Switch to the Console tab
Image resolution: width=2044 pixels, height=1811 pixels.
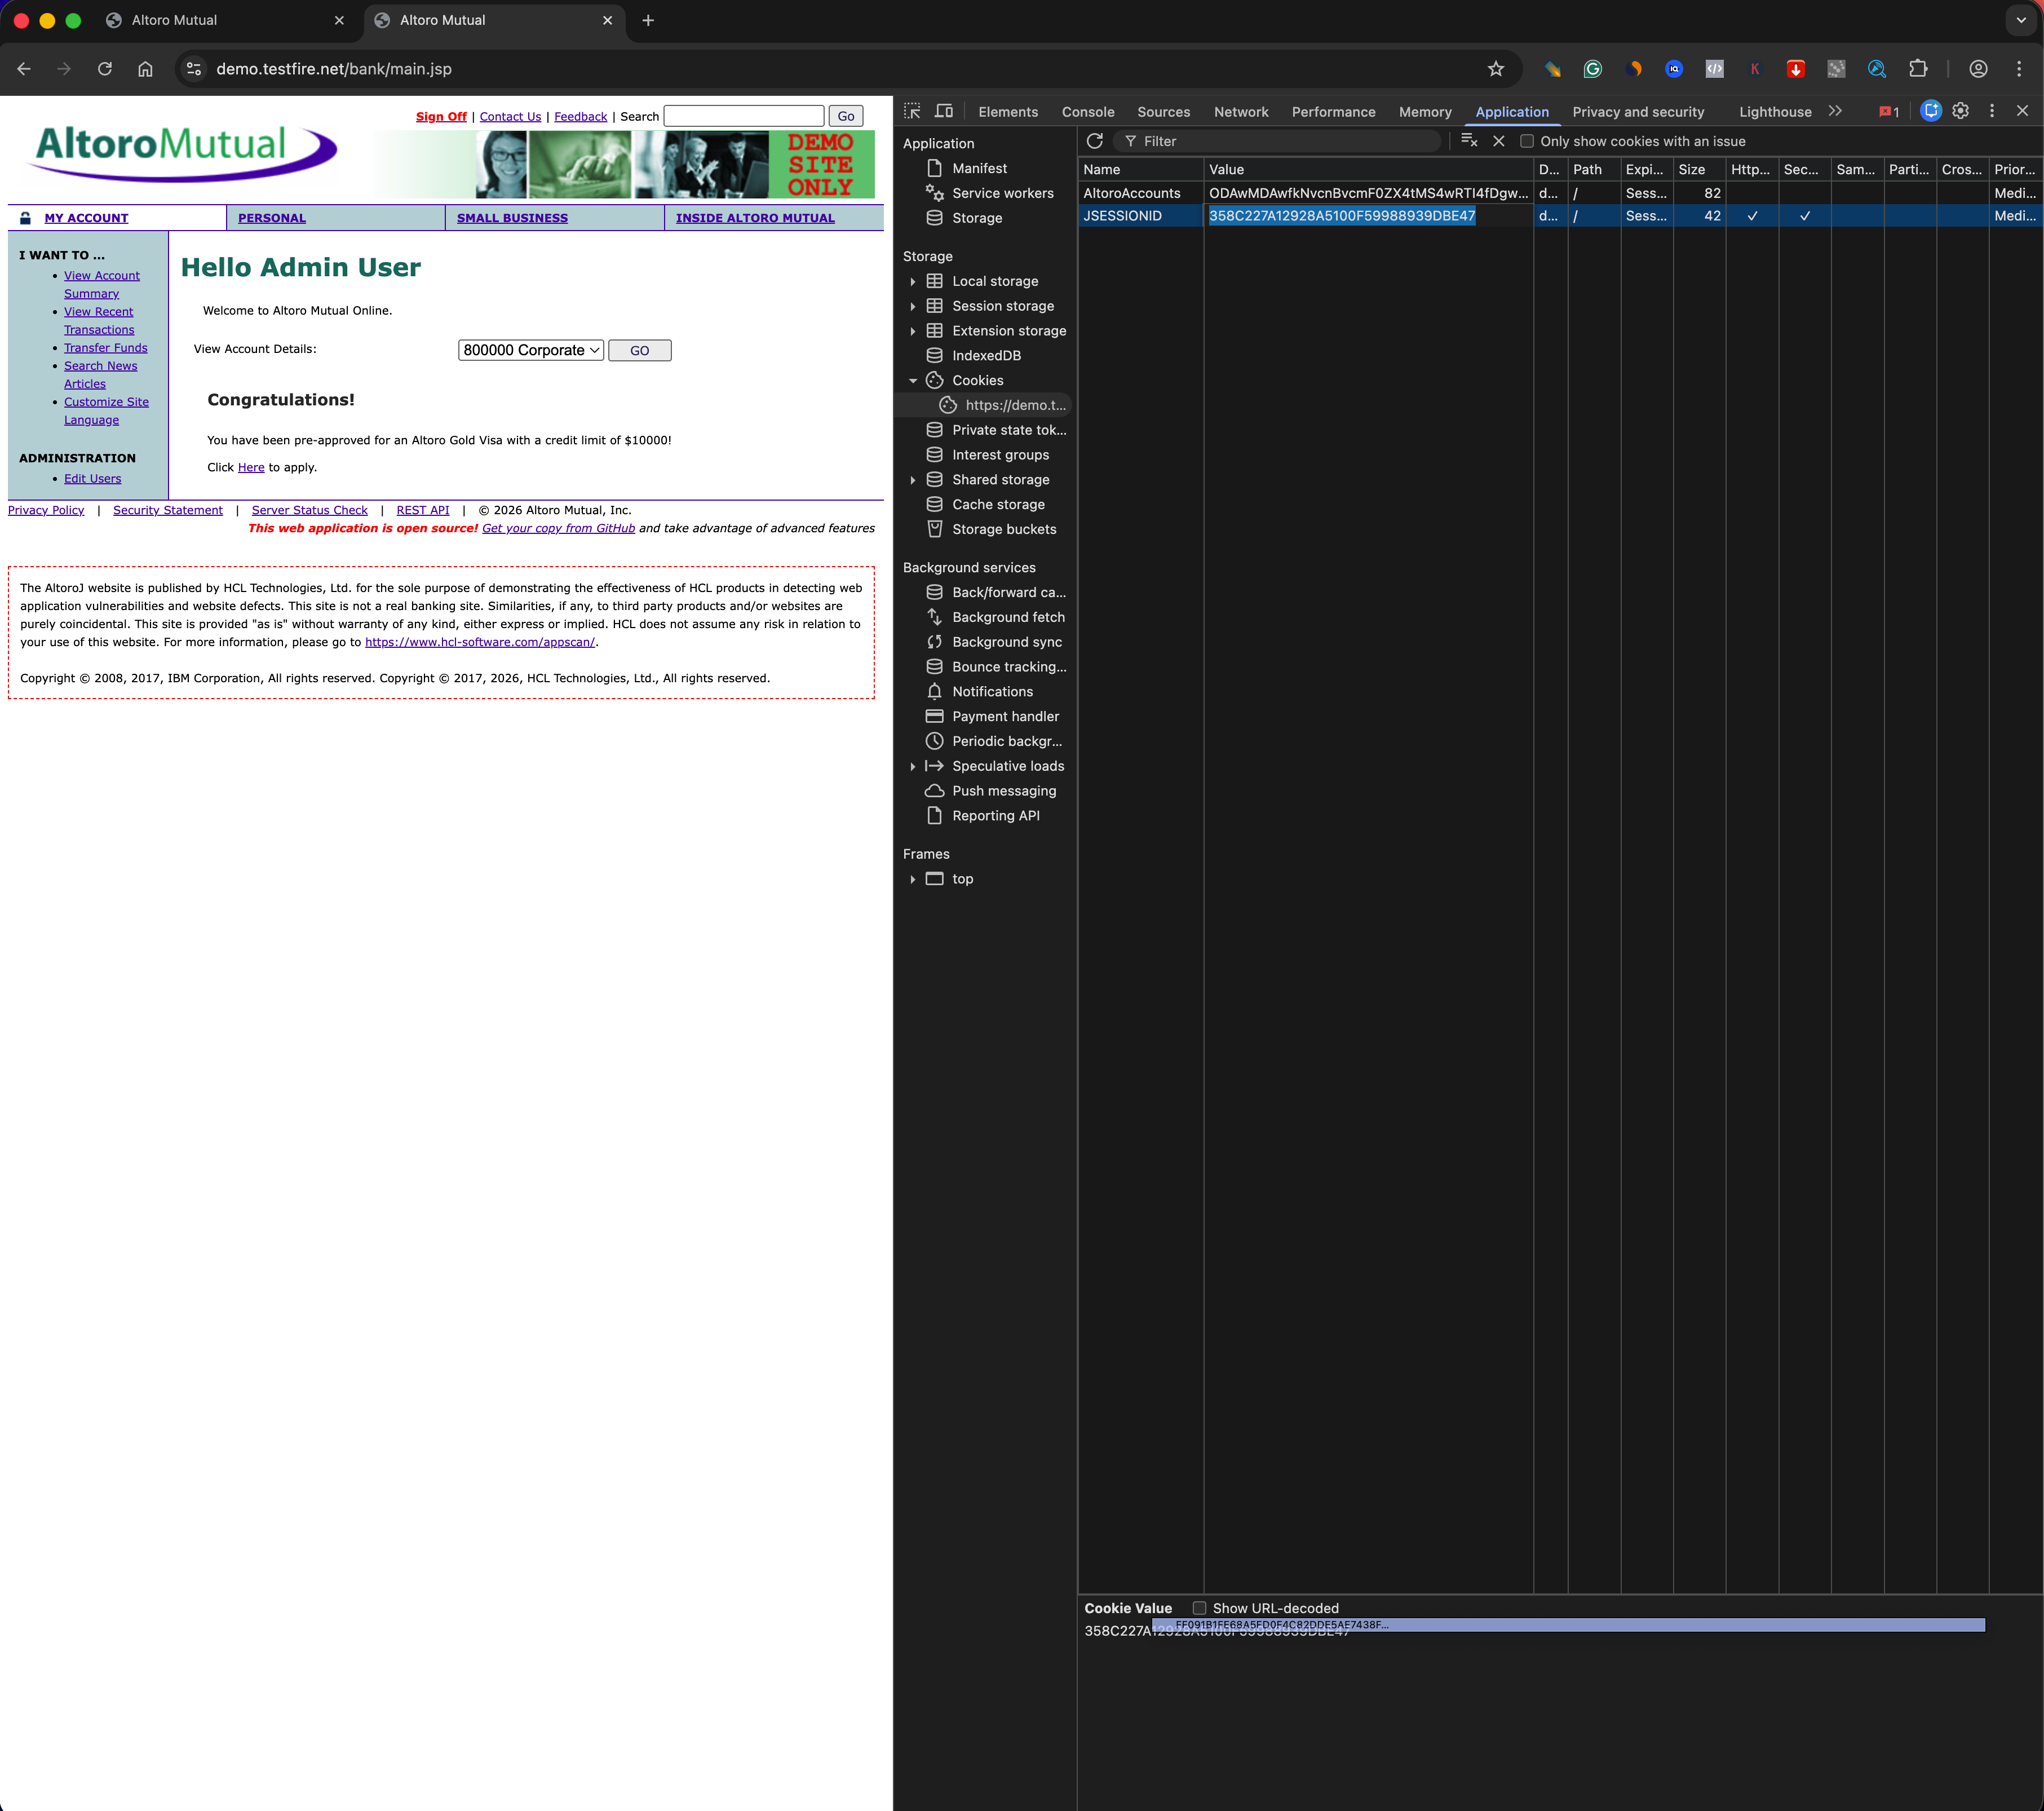[1087, 112]
